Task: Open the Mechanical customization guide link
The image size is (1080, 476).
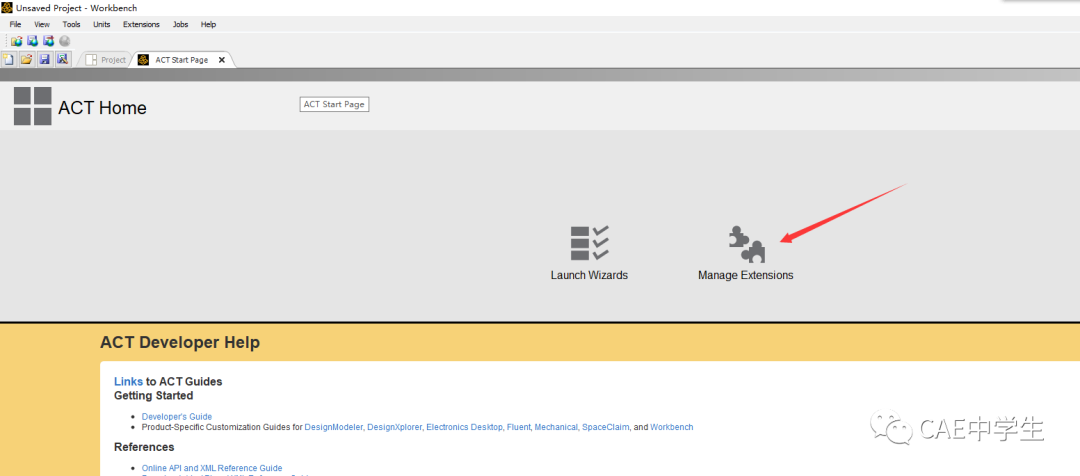Action: tap(556, 427)
